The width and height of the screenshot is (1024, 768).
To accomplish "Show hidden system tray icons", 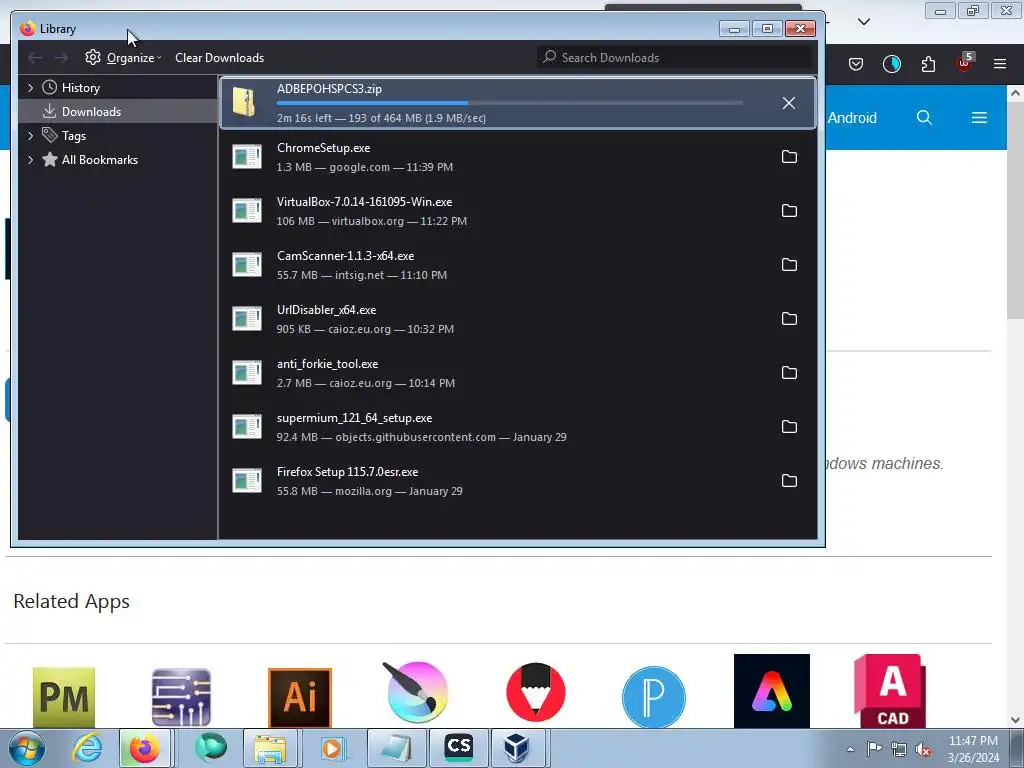I will [x=850, y=749].
